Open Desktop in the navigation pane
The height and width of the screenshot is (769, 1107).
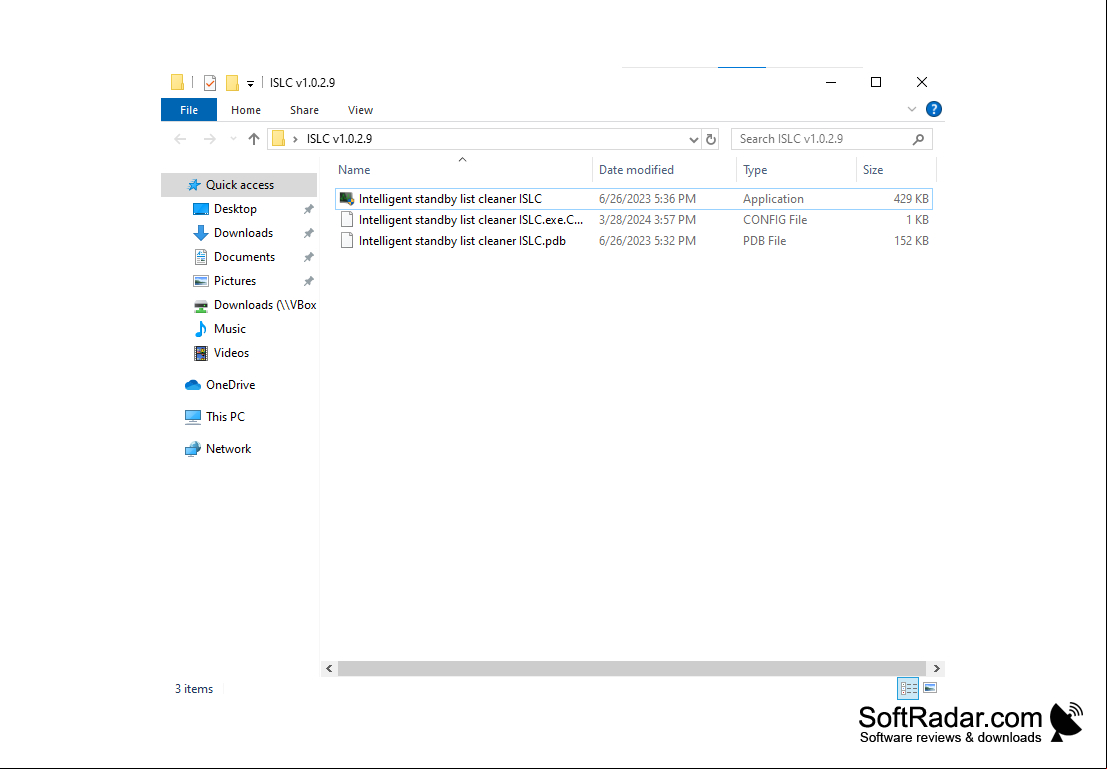(x=235, y=209)
